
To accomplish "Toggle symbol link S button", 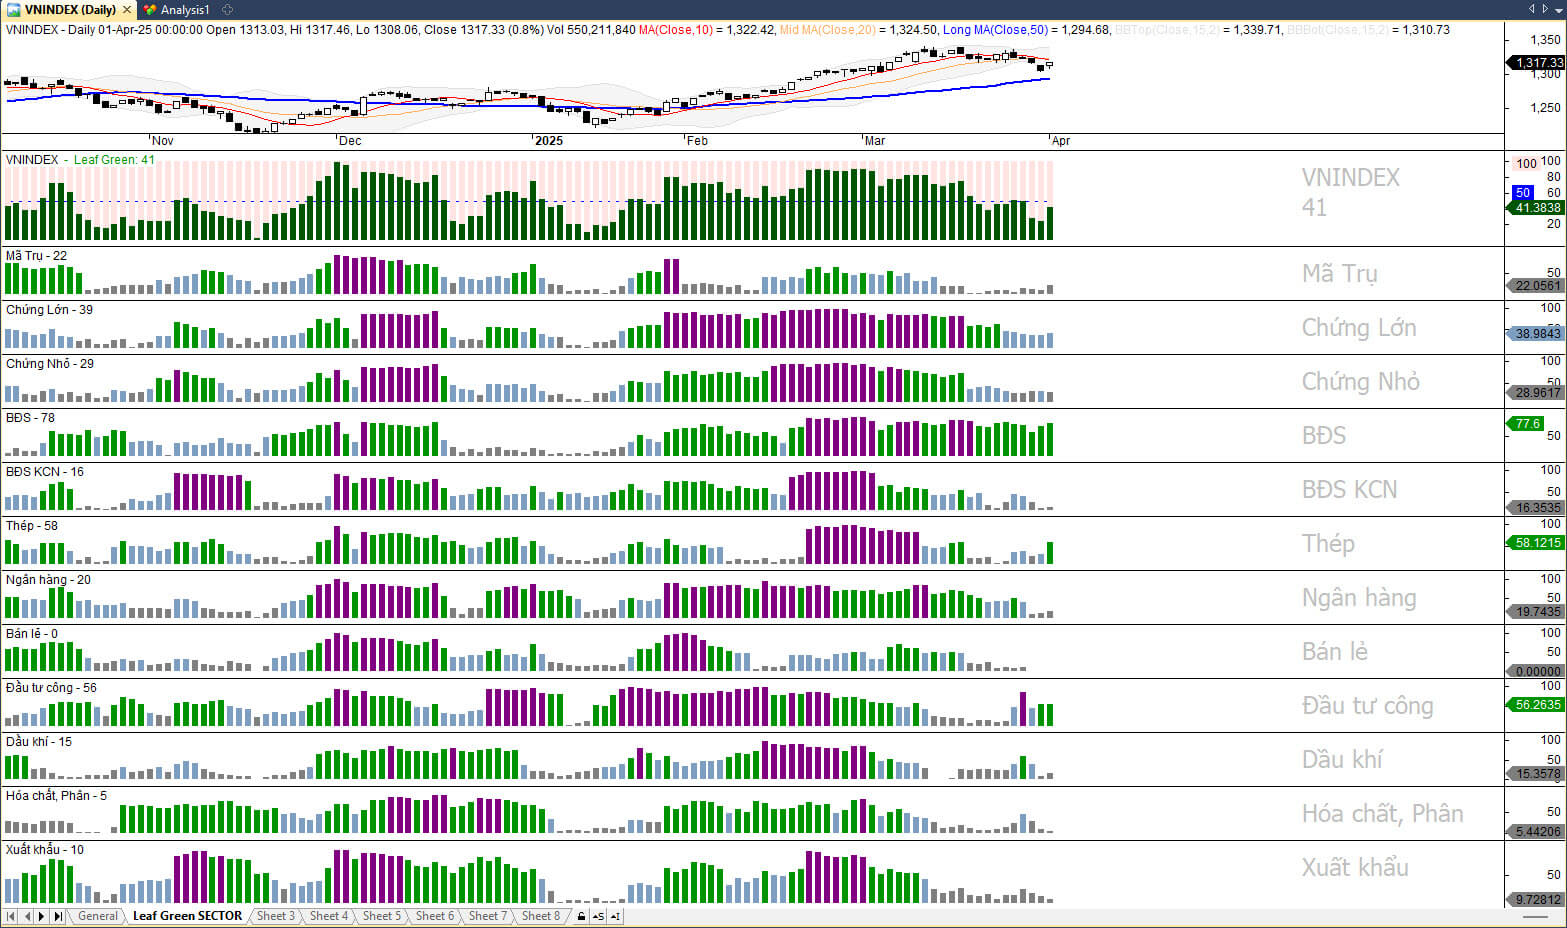I will pyautogui.click(x=598, y=916).
